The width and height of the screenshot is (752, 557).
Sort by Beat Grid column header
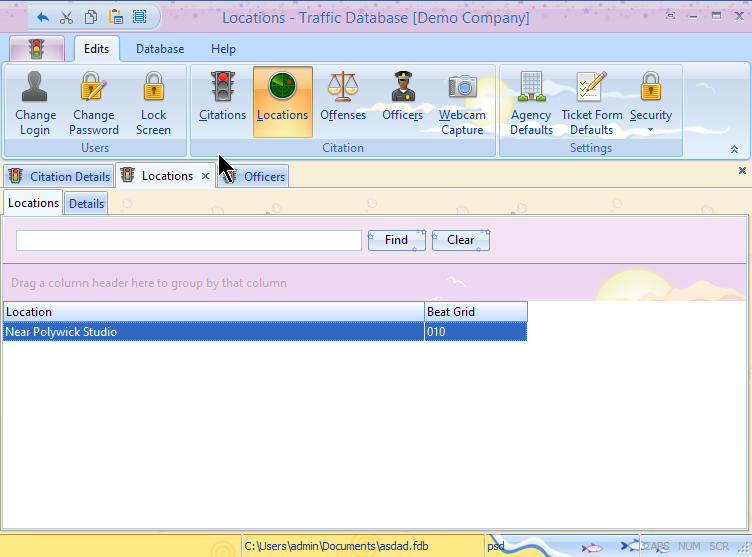pyautogui.click(x=476, y=312)
